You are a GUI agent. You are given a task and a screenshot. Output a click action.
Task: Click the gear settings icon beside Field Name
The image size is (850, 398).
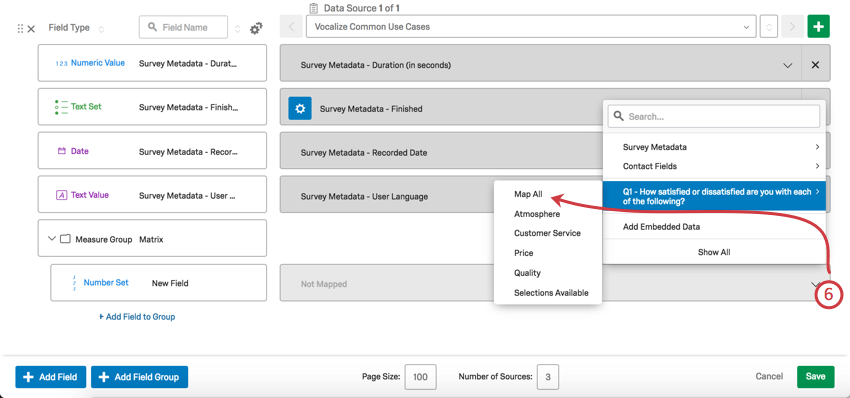click(256, 28)
